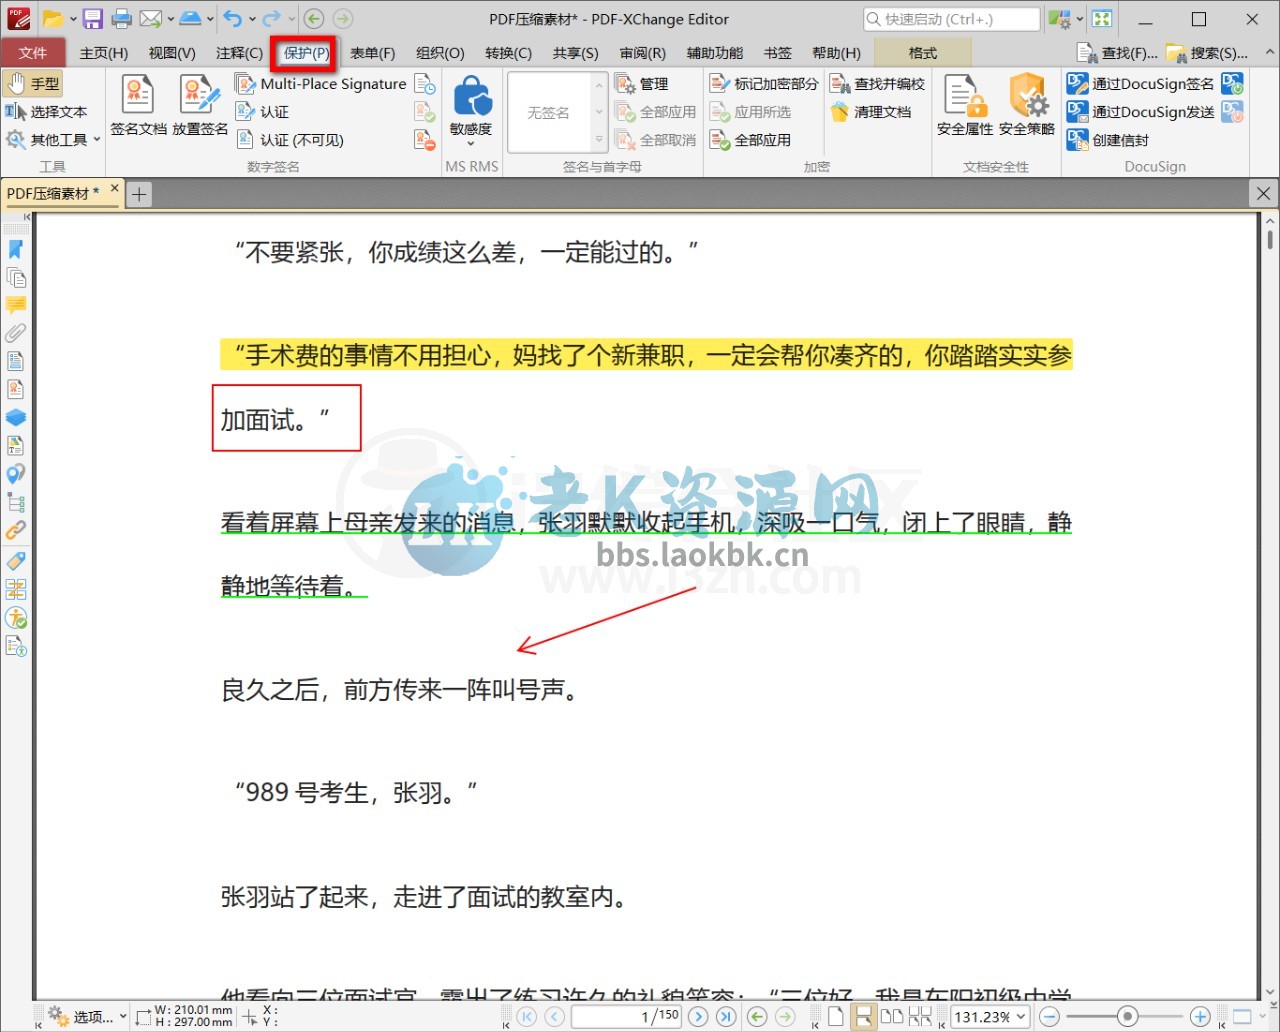Viewport: 1280px width, 1032px height.
Task: Click Certify Invisible (认证 不可见) button
Action: pyautogui.click(x=290, y=140)
